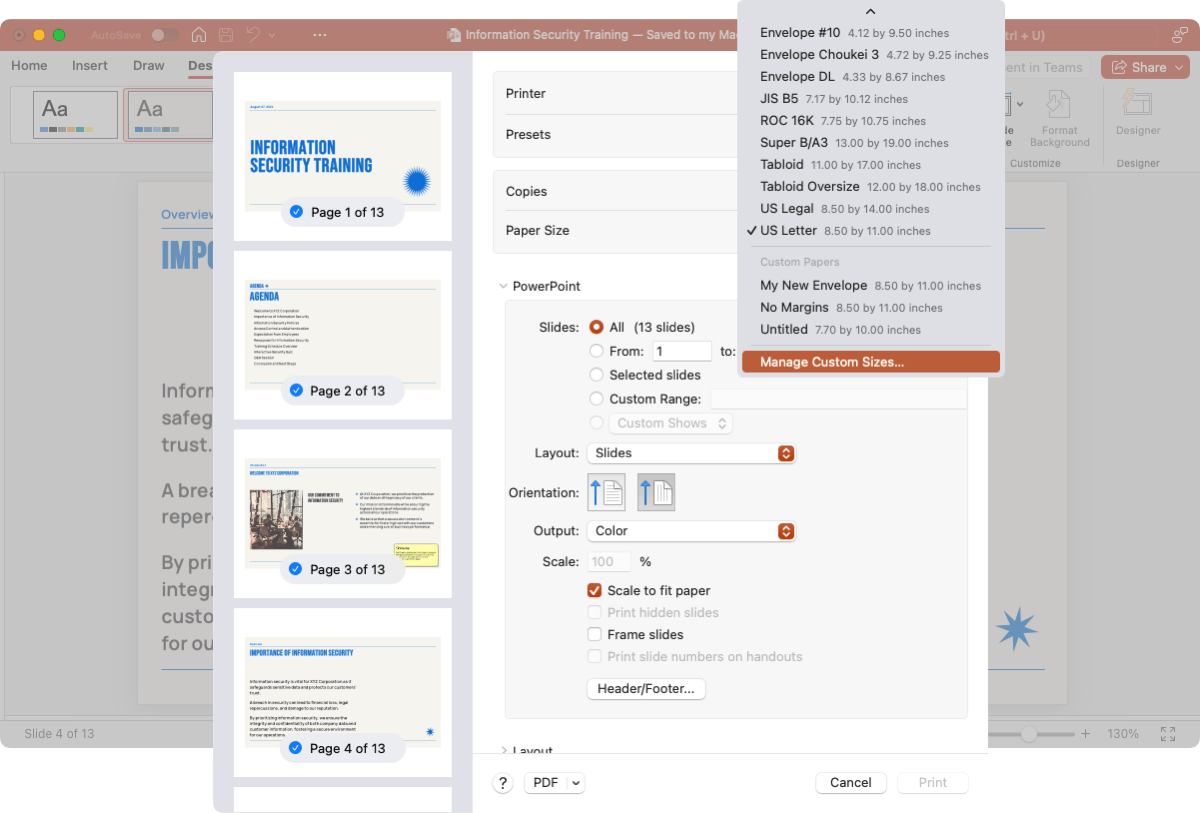
Task: Choose Manage Custom Sizes in paper menu
Action: click(x=871, y=362)
